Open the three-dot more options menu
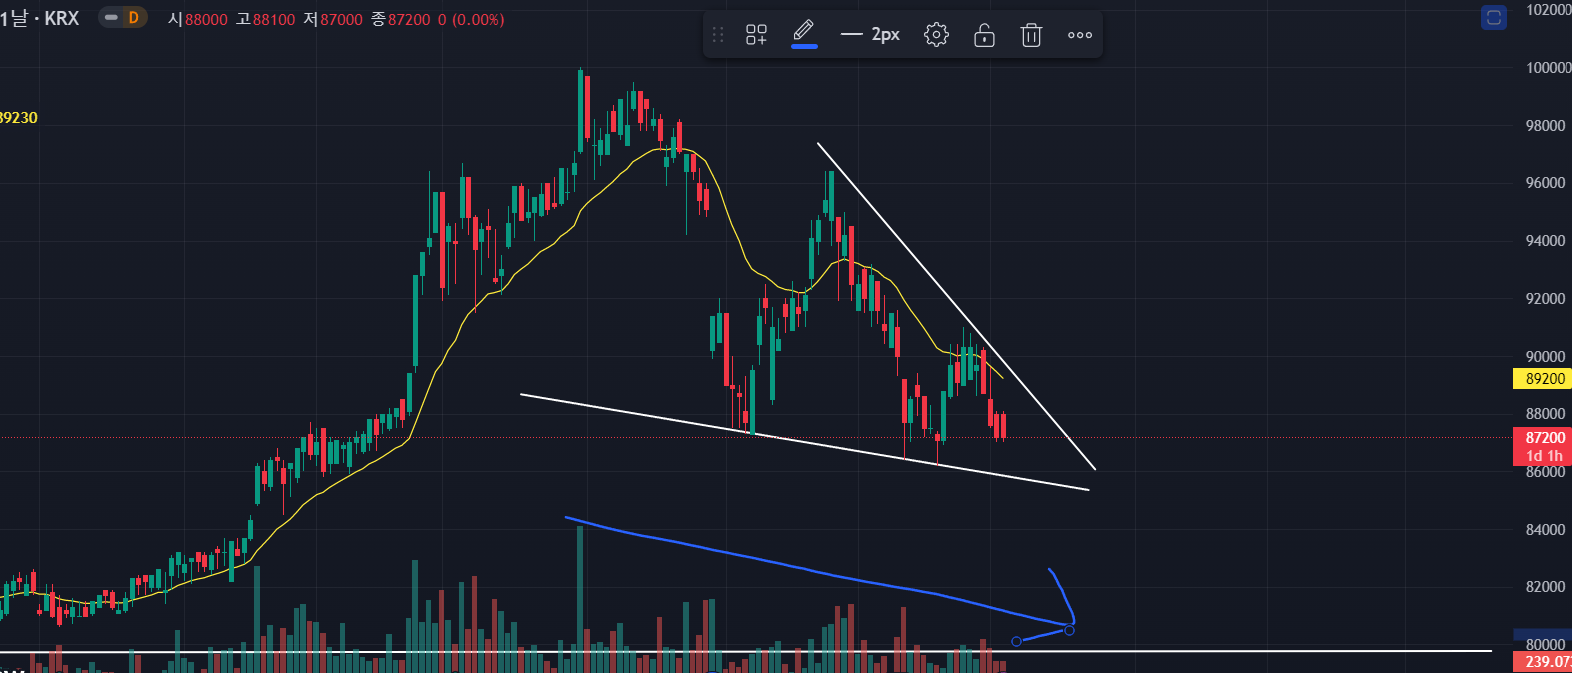The image size is (1572, 673). (x=1080, y=35)
